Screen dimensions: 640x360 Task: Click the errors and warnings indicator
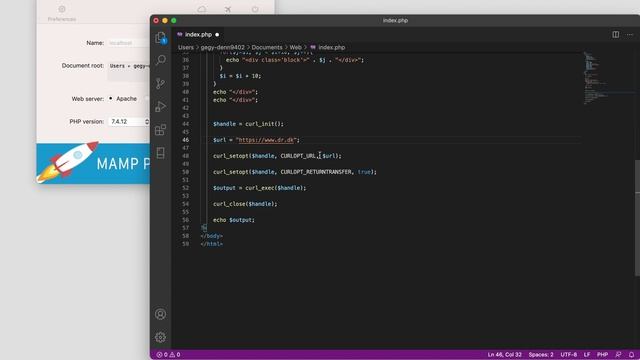169,355
